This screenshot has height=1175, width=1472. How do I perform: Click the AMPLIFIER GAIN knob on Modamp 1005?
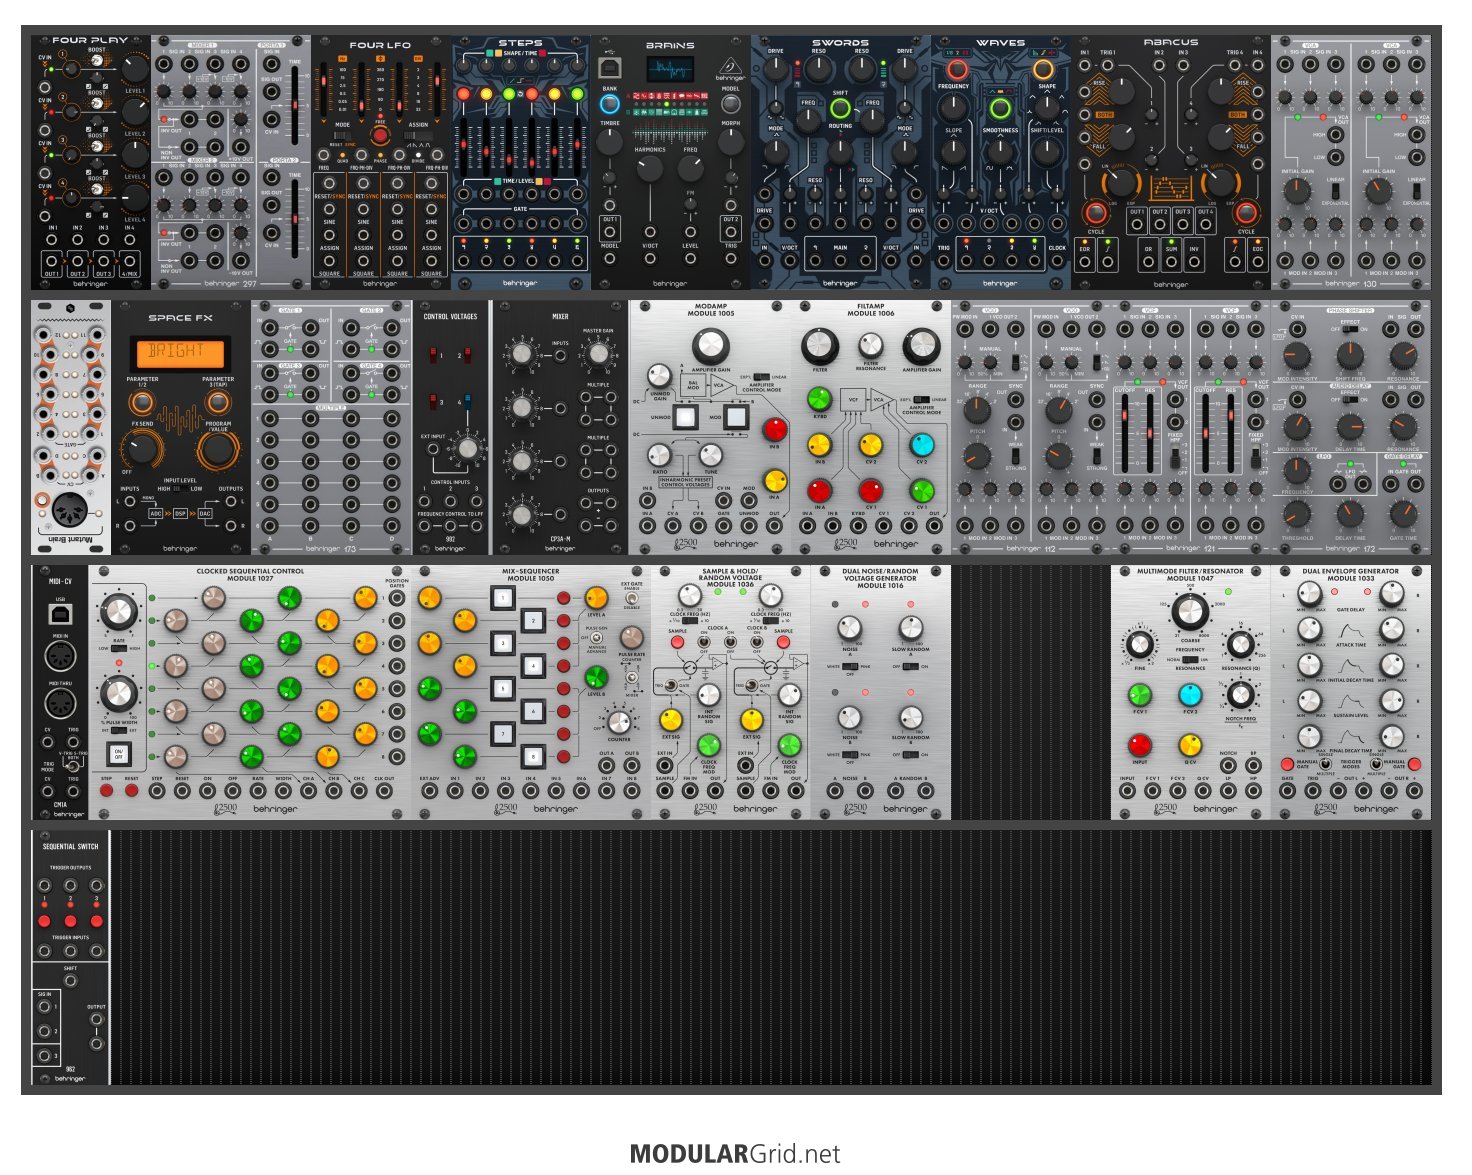pos(711,346)
